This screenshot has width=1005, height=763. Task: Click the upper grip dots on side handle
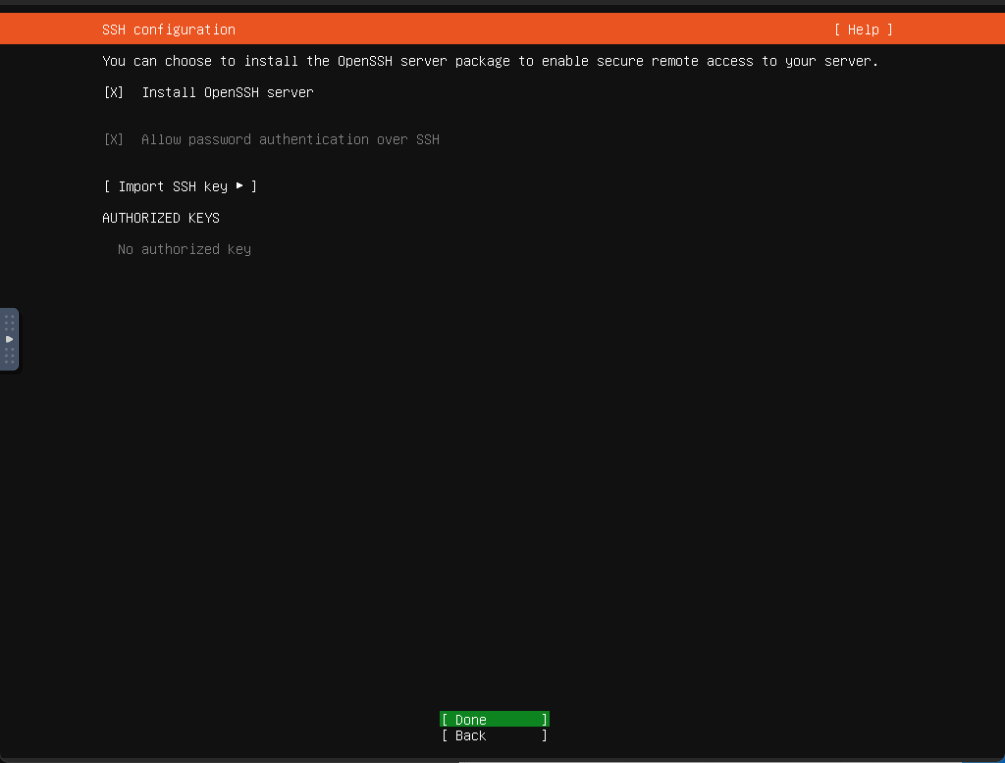tap(9, 322)
